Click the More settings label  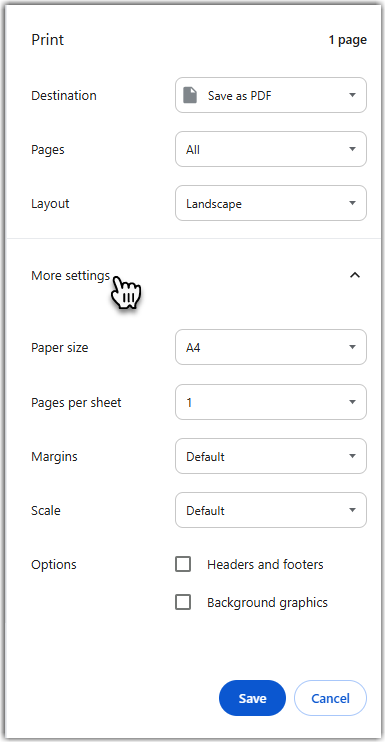pos(71,275)
